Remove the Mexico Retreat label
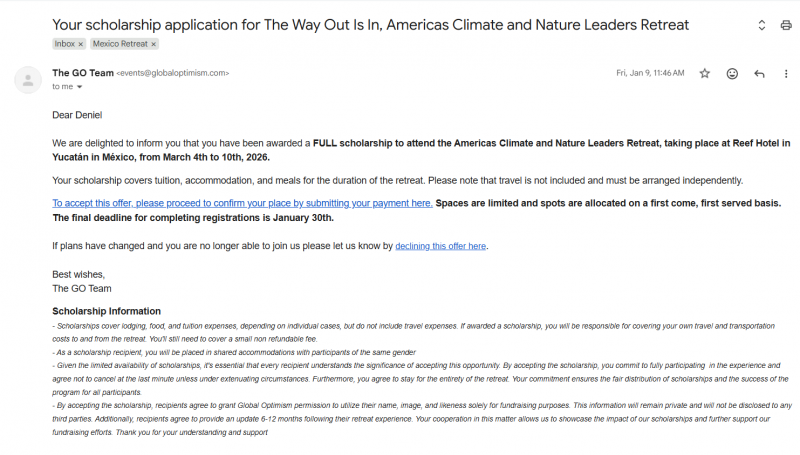 click(x=154, y=44)
